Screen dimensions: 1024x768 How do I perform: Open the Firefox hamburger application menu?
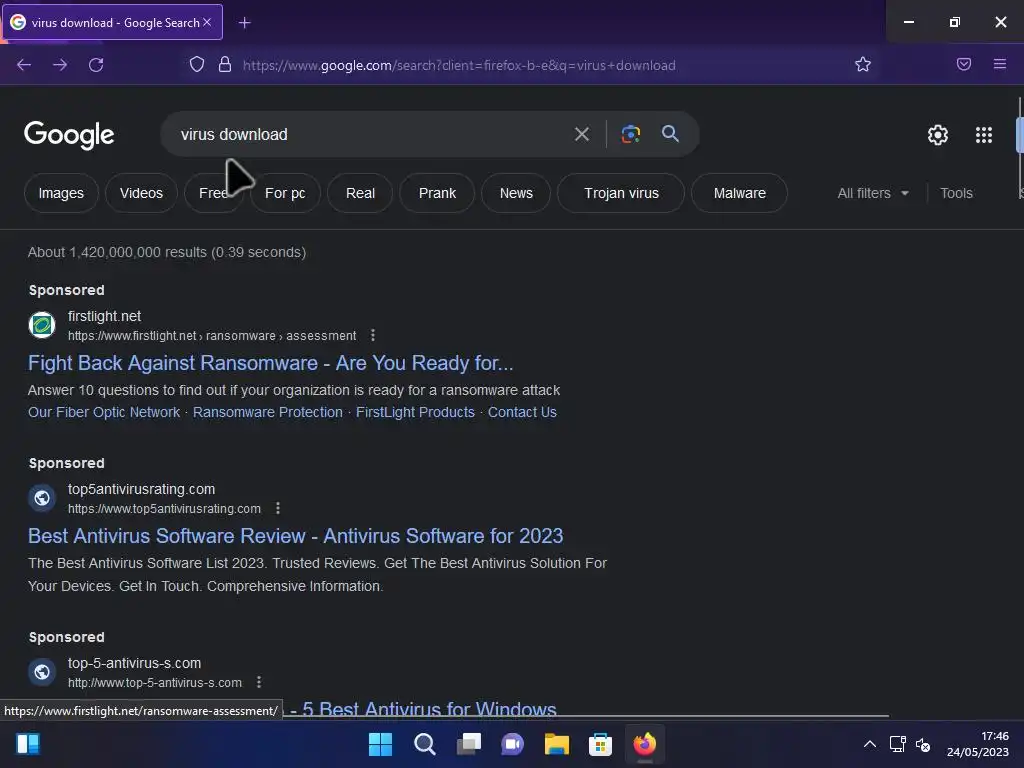click(x=1000, y=64)
